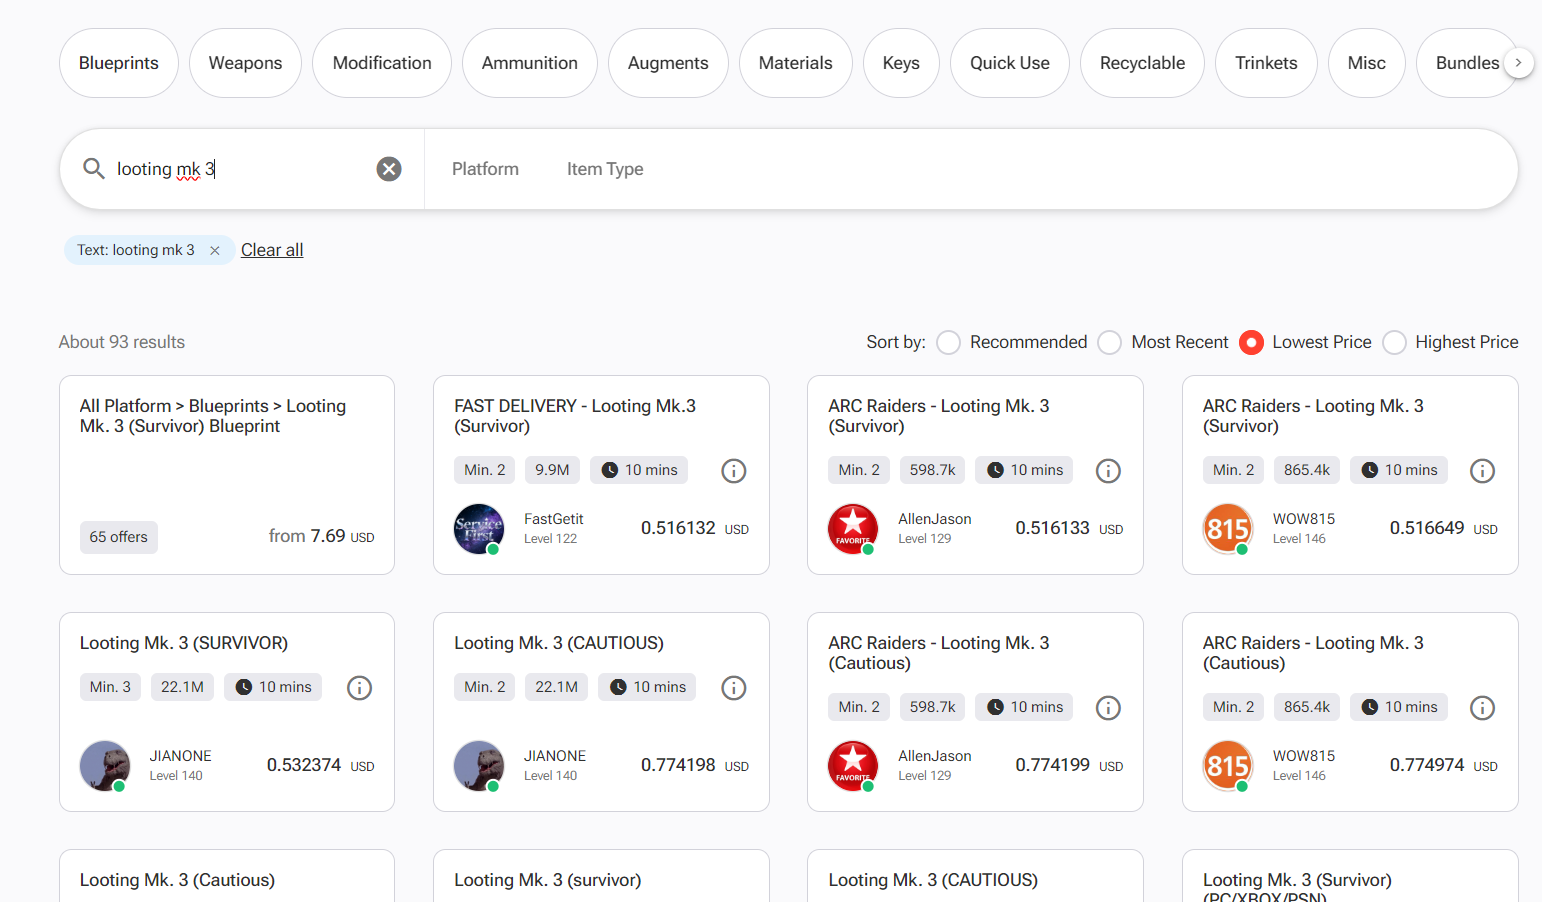Click the 0.516132 USD price
The image size is (1542, 902).
pyautogui.click(x=695, y=528)
